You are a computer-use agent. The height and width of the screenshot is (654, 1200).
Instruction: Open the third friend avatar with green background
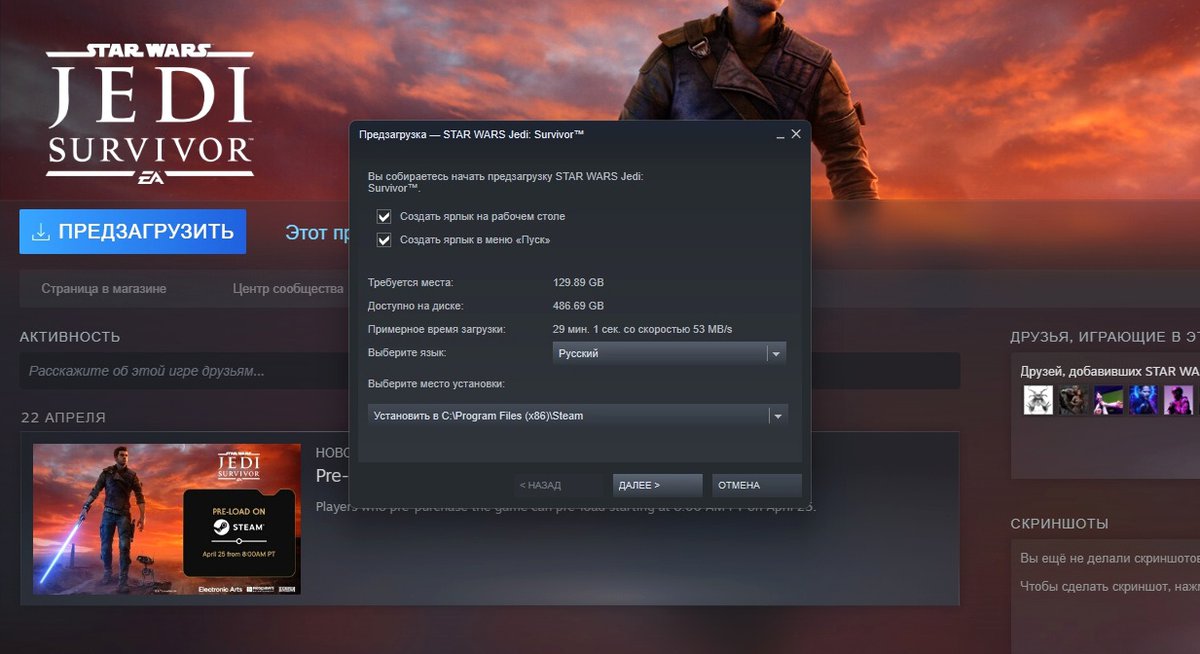(1108, 400)
